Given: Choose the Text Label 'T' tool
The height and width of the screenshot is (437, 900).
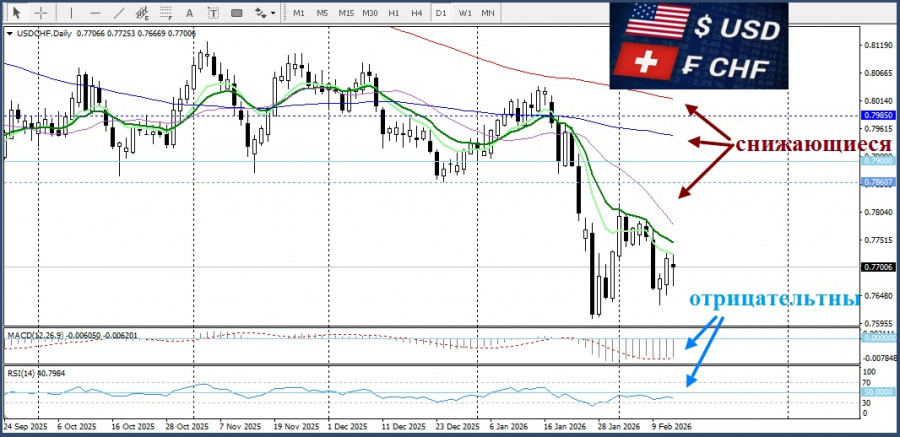Looking at the screenshot, I should click(x=213, y=12).
